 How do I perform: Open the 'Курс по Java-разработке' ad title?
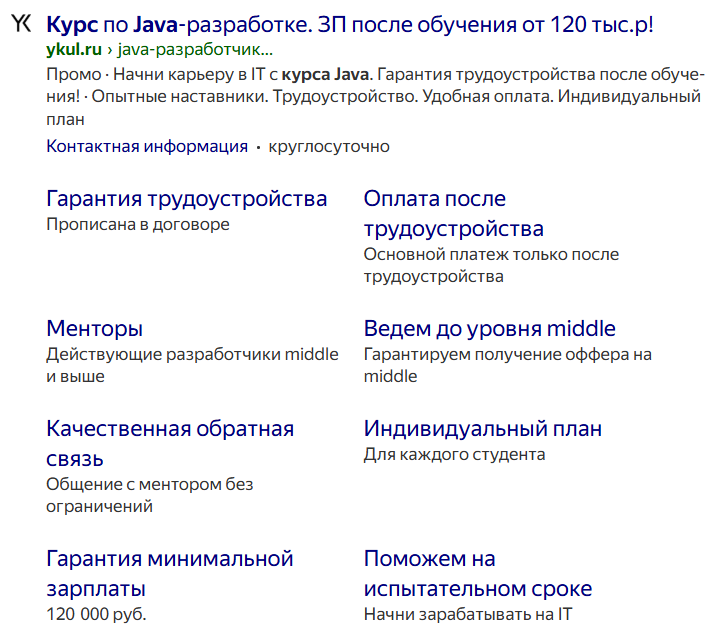350,24
